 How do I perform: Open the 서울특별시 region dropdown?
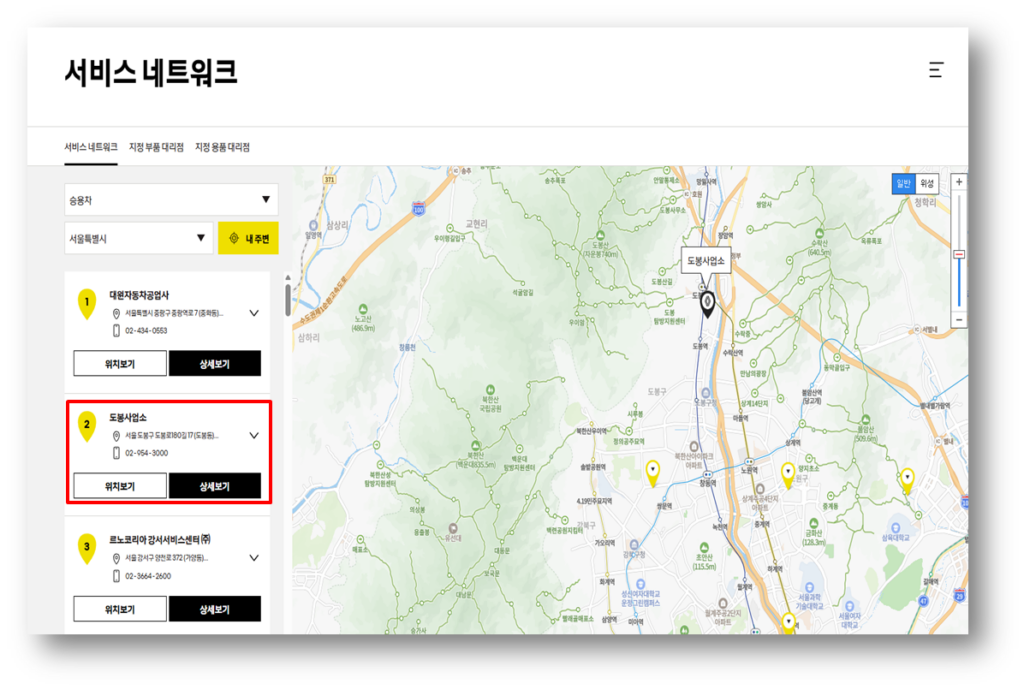137,238
